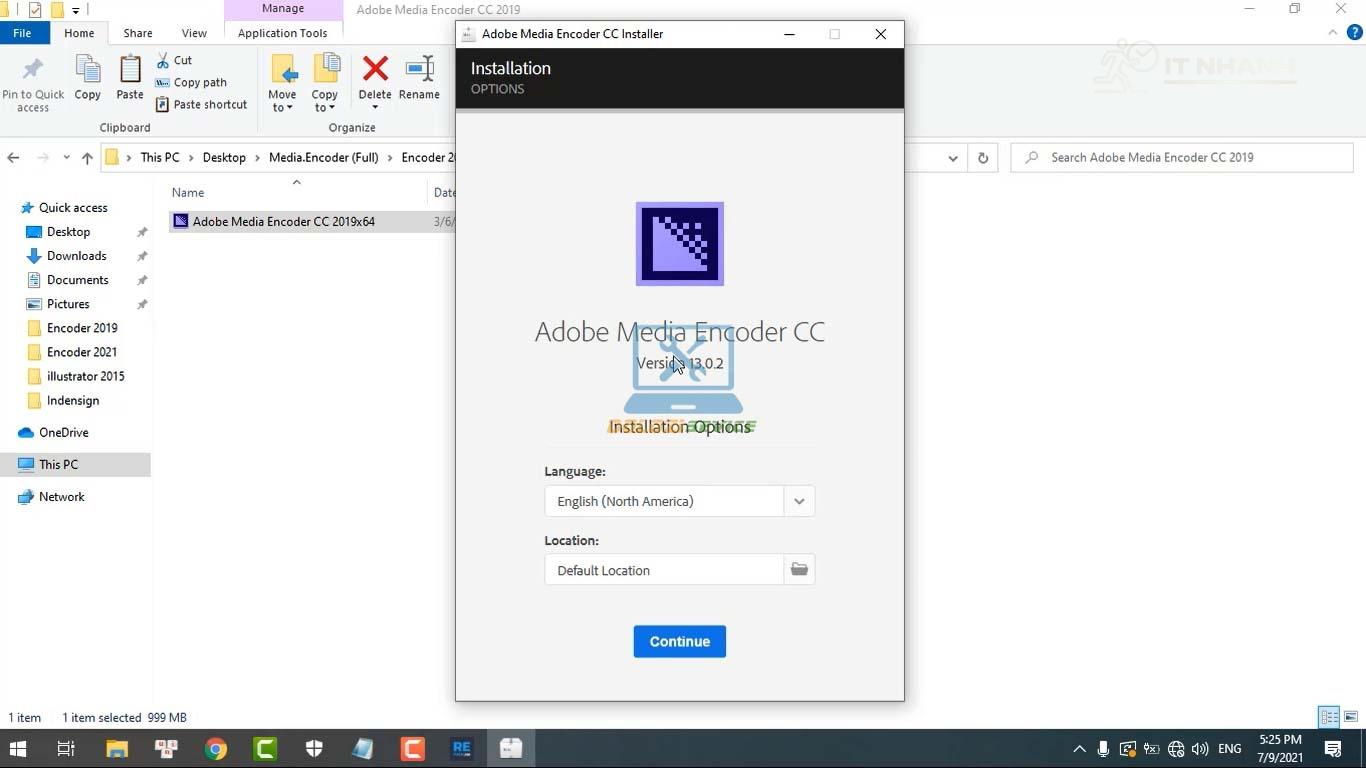Click the Paste icon in Clipboard group
Image resolution: width=1366 pixels, height=768 pixels.
129,78
